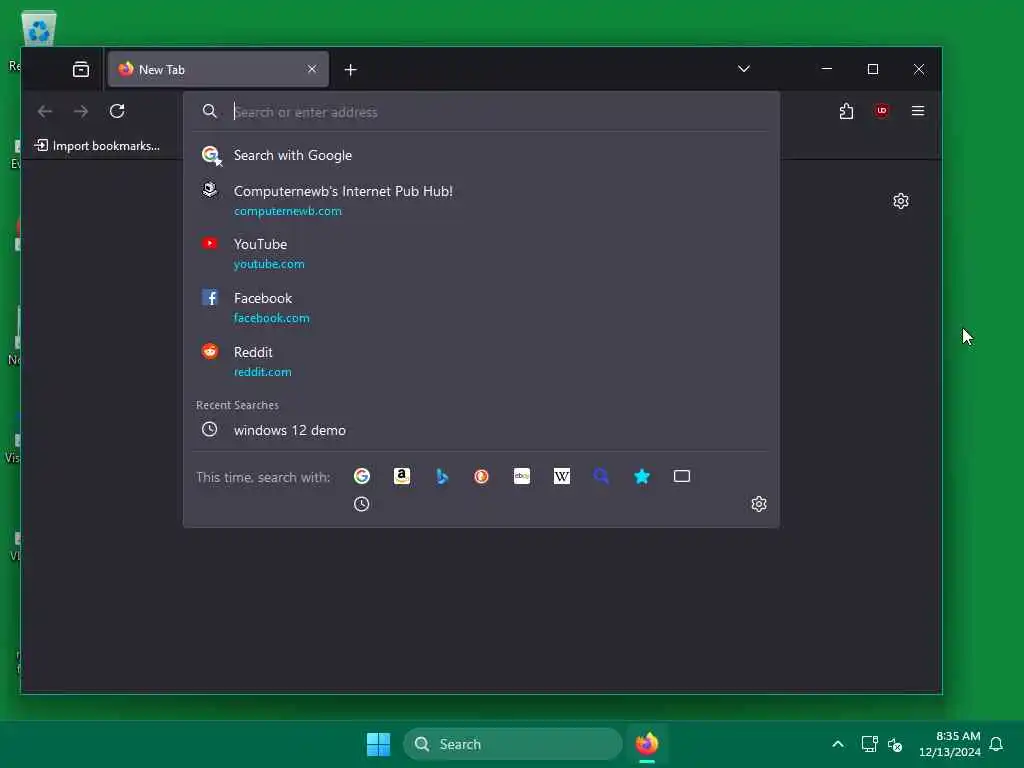
Task: Open clock showing 8:35 AM
Action: pyautogui.click(x=950, y=744)
